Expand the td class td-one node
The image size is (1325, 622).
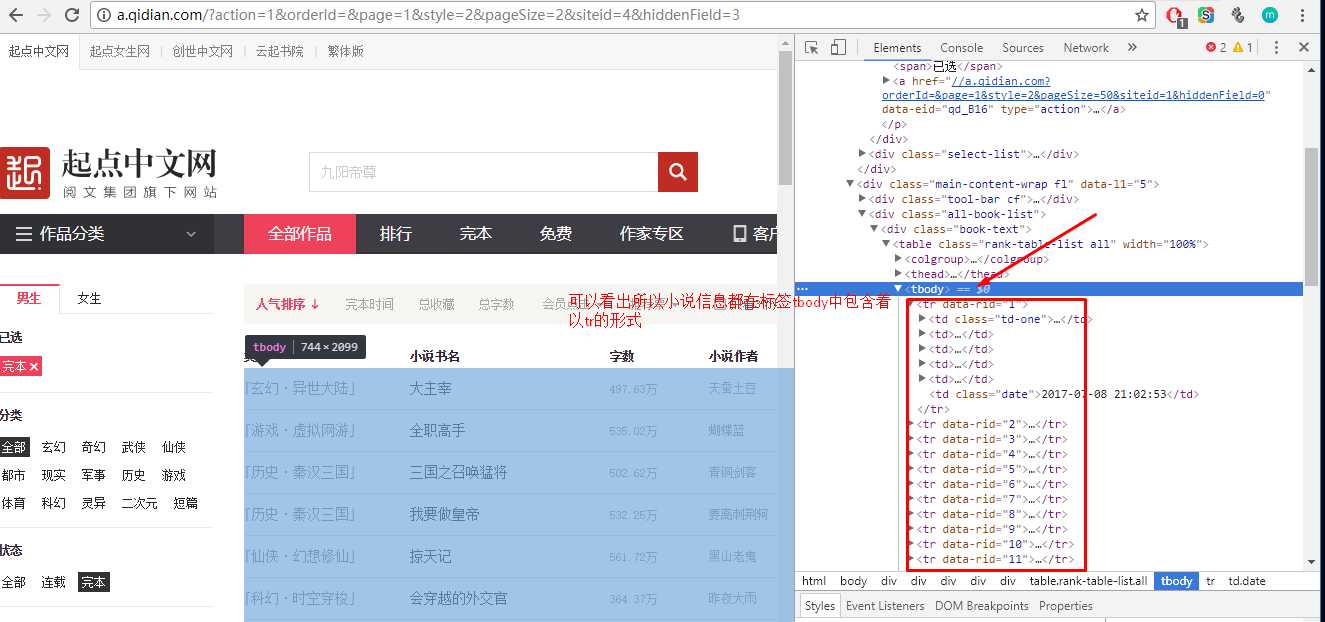tap(922, 319)
